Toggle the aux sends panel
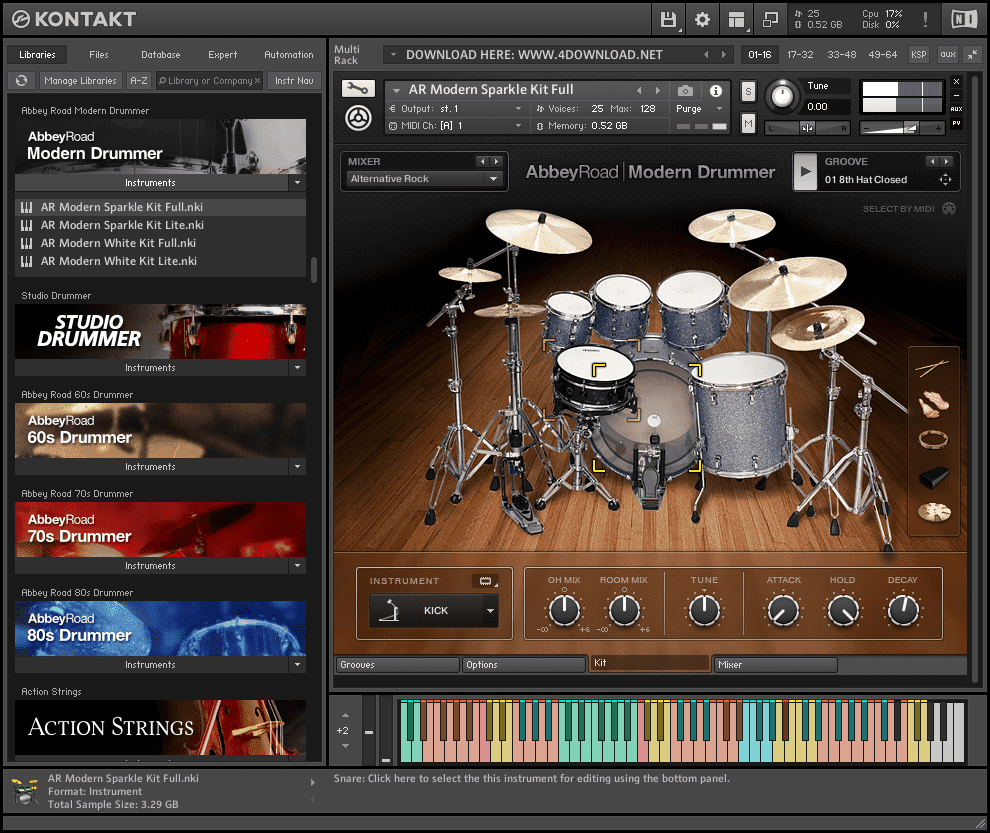Viewport: 990px width, 833px height. tap(948, 55)
